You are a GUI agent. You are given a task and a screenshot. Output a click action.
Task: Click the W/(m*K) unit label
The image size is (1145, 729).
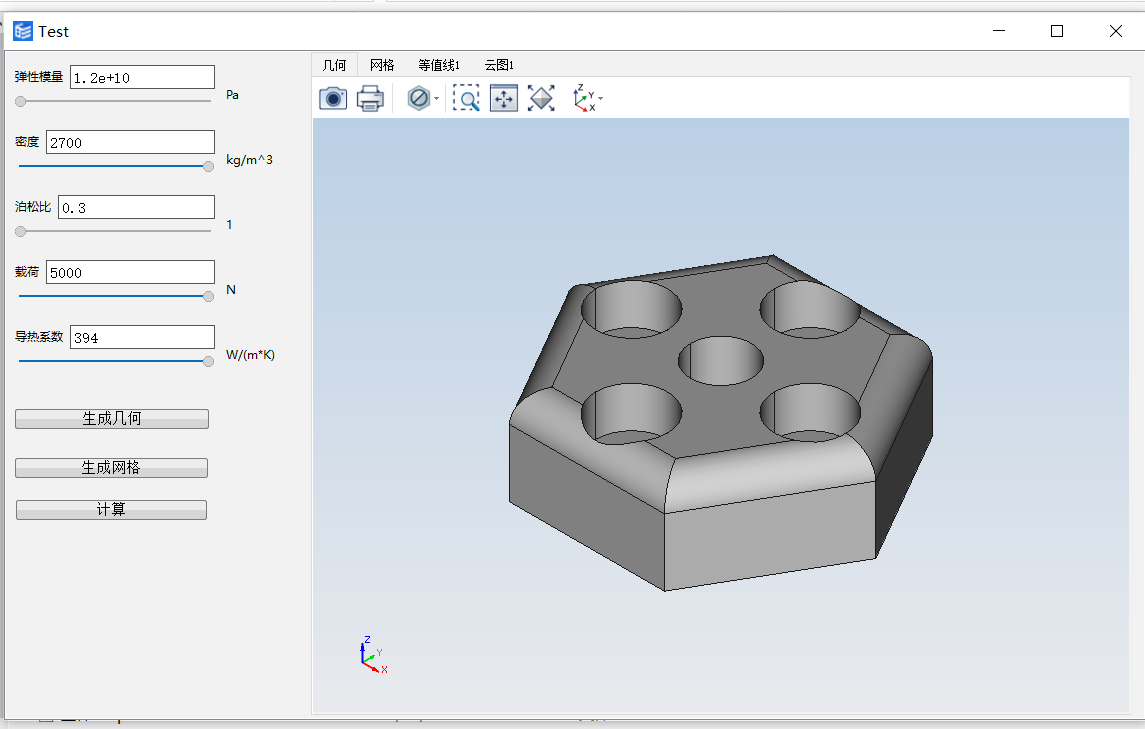click(250, 355)
